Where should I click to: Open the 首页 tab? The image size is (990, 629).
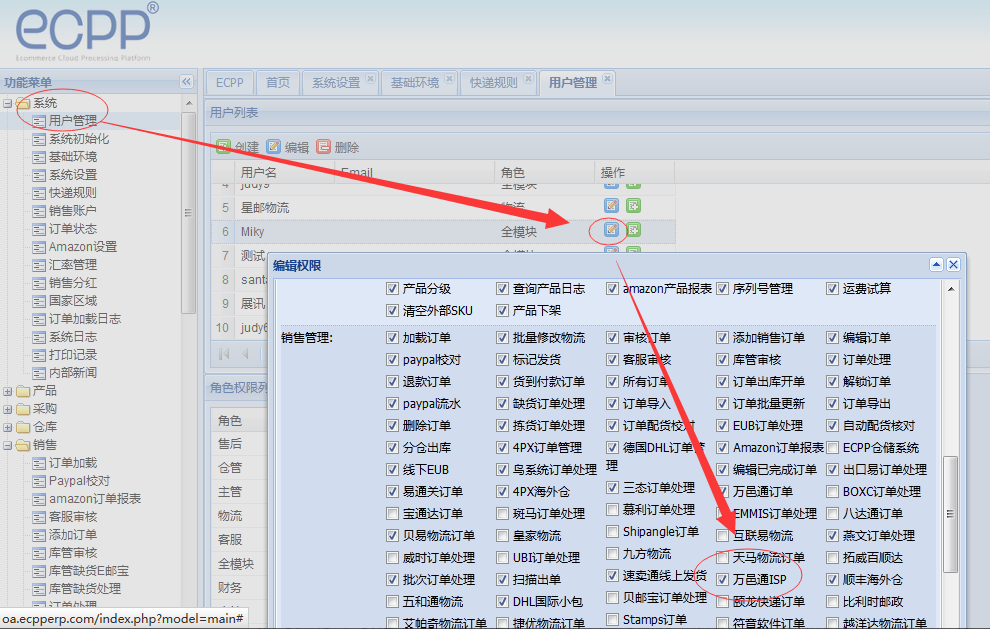coord(278,83)
